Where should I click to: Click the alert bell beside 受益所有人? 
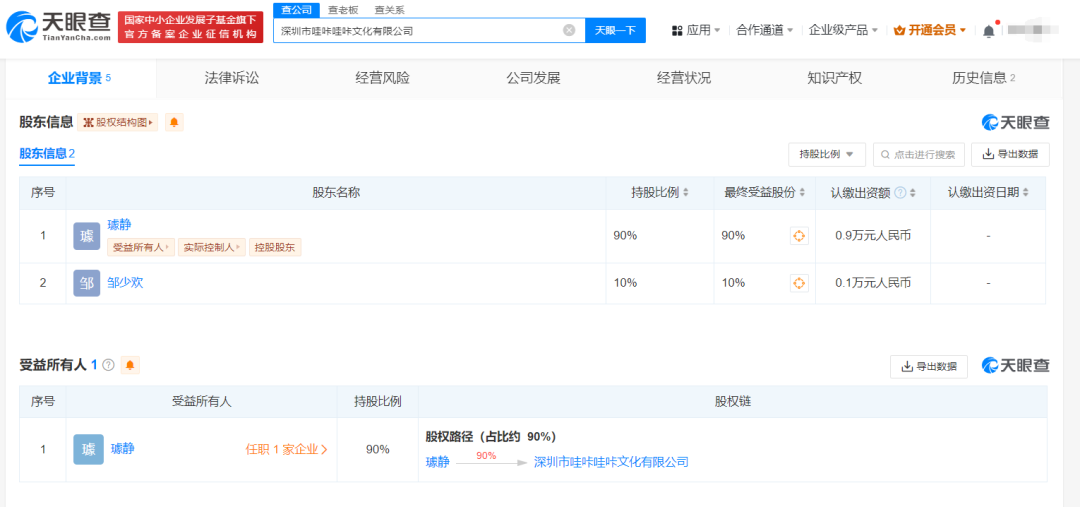coord(130,365)
